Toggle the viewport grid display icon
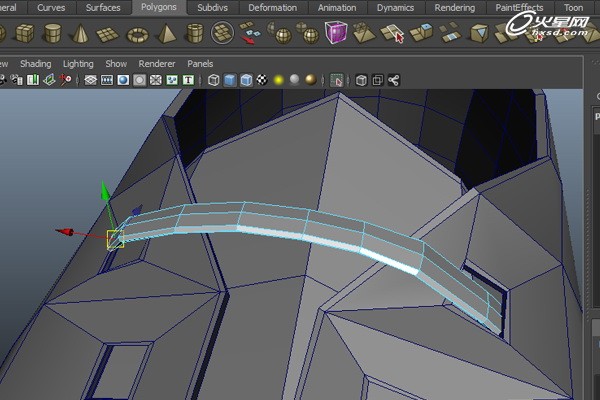 click(x=91, y=80)
